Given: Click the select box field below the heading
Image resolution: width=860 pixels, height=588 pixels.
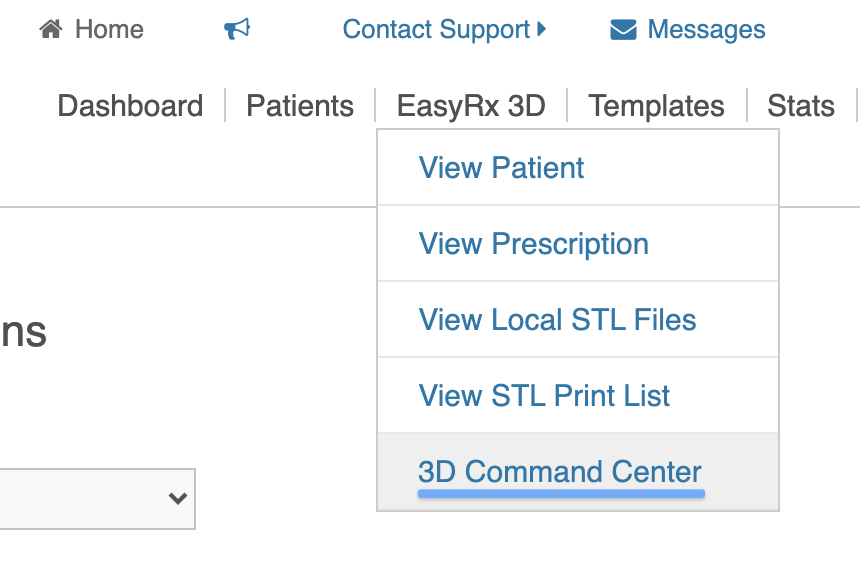Looking at the screenshot, I should (97, 499).
